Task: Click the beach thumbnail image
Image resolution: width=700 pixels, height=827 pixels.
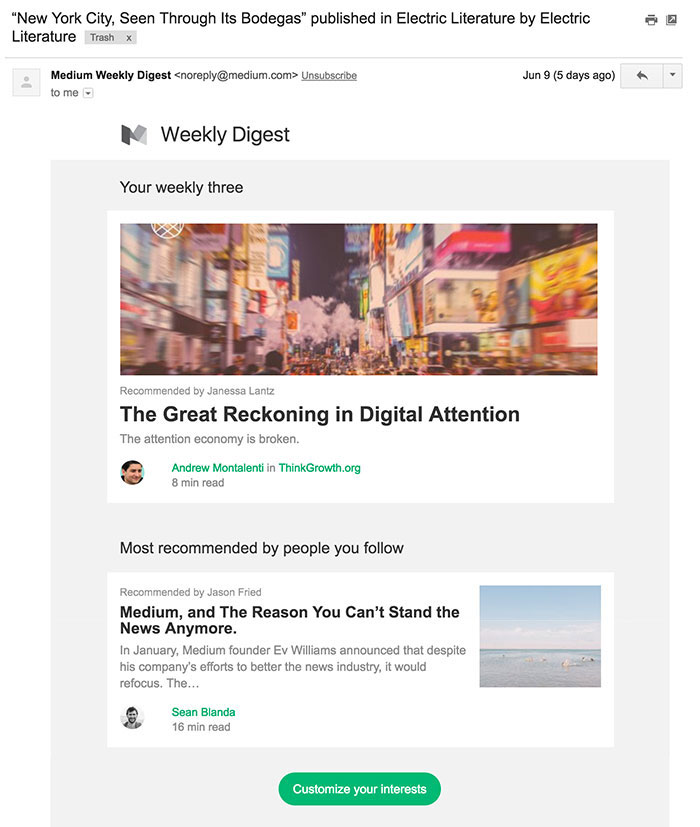Action: tap(540, 636)
